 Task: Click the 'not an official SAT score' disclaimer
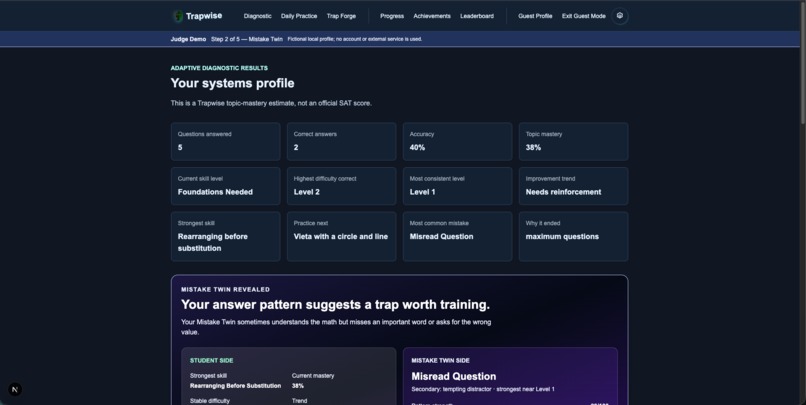point(271,103)
